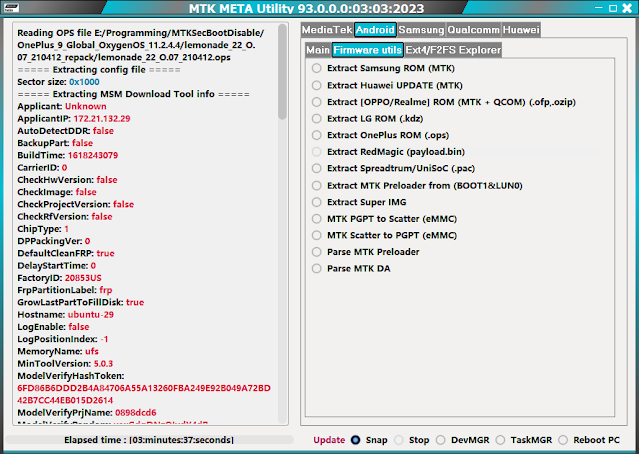This screenshot has width=639, height=454.
Task: Open the Huawei tab
Action: [x=521, y=30]
